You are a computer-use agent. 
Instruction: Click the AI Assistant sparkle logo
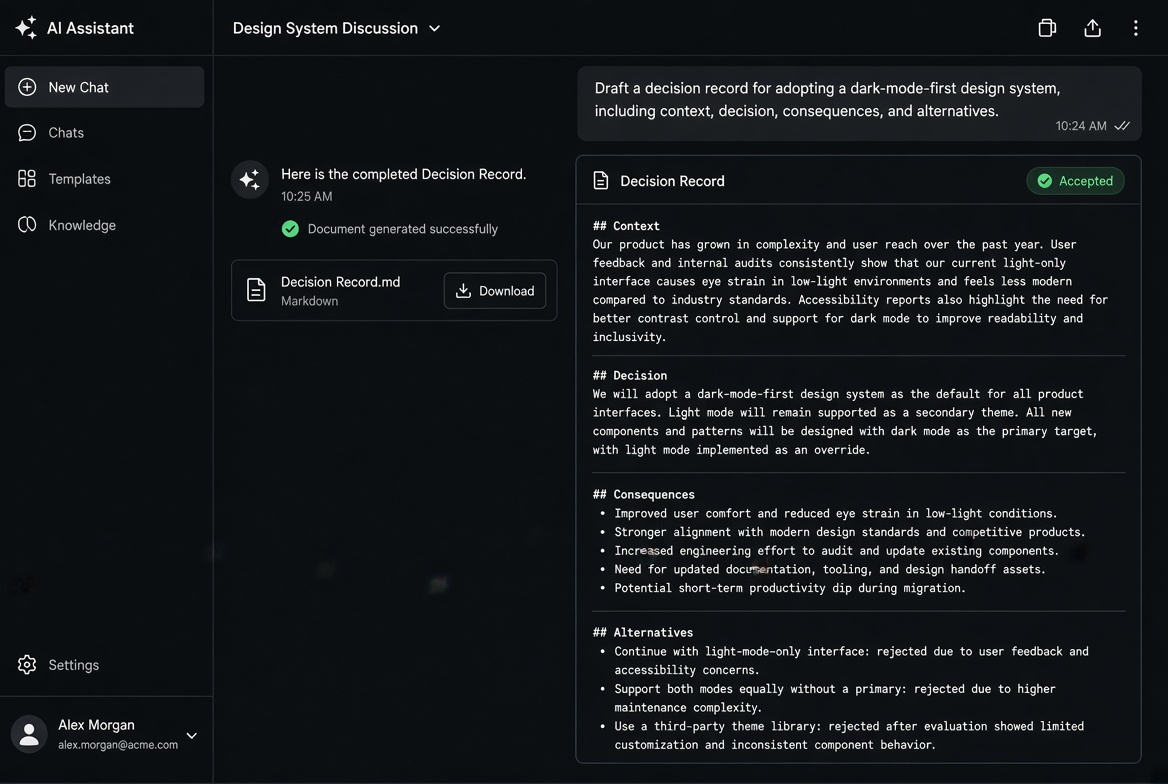(x=25, y=28)
